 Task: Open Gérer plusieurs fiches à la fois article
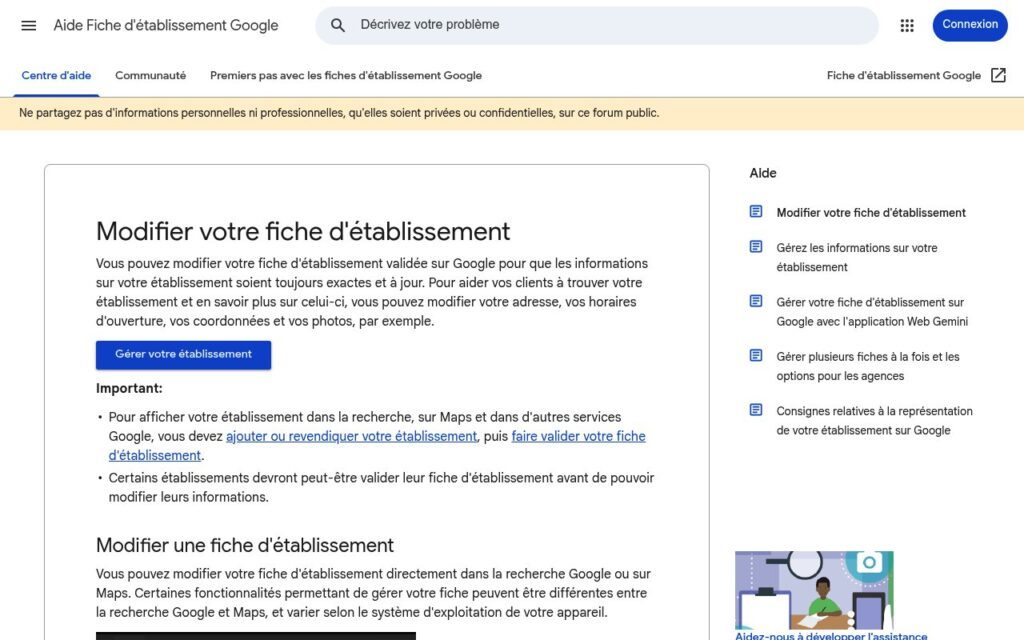pyautogui.click(x=867, y=366)
